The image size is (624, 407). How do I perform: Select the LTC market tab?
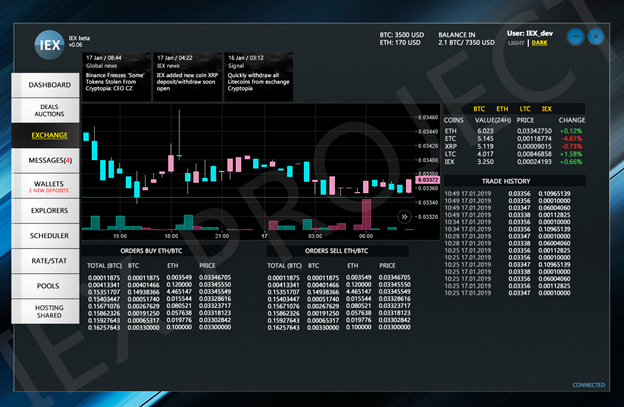pyautogui.click(x=525, y=109)
